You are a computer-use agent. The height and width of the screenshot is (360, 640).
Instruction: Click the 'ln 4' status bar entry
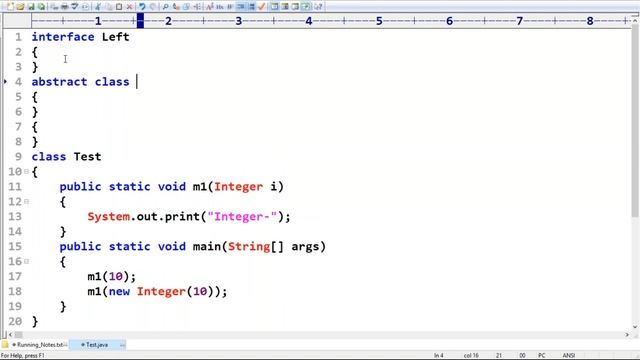(439, 356)
